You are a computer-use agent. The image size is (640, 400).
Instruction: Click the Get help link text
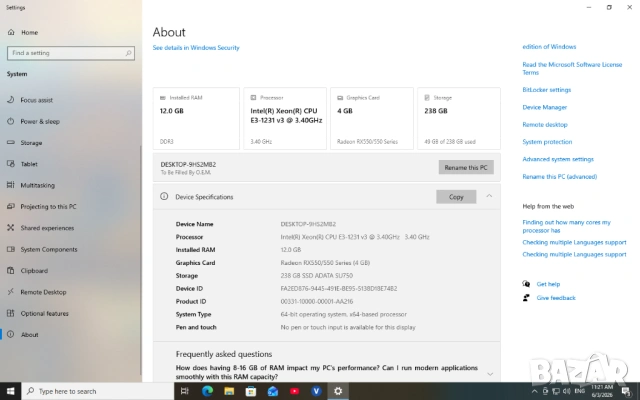pos(548,284)
